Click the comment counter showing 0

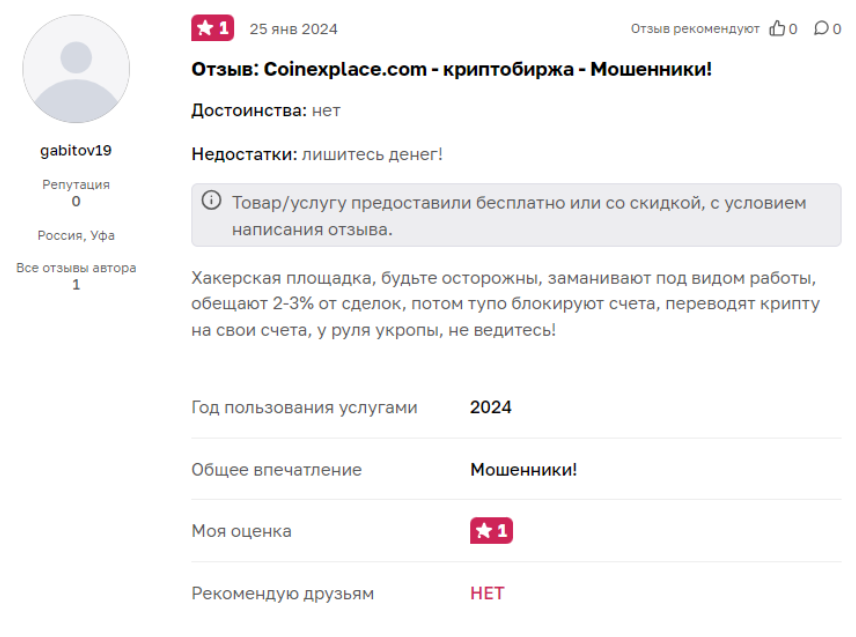[x=838, y=29]
